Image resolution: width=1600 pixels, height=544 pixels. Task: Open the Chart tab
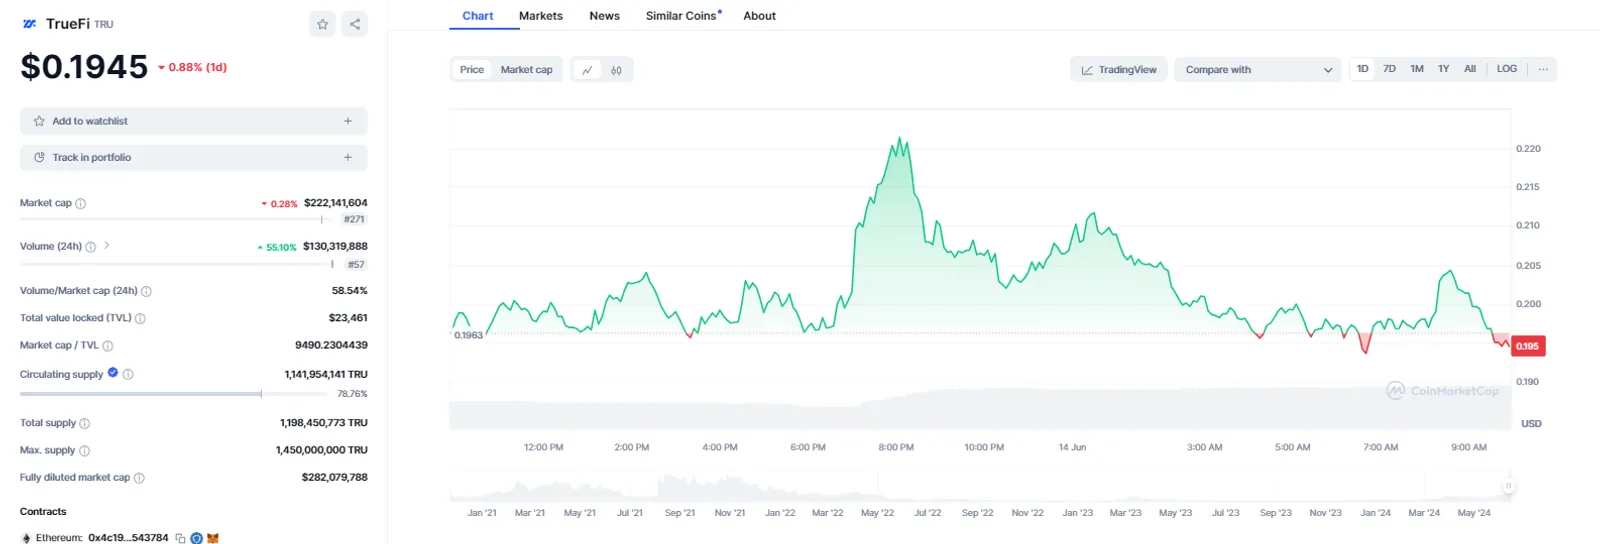(x=478, y=16)
